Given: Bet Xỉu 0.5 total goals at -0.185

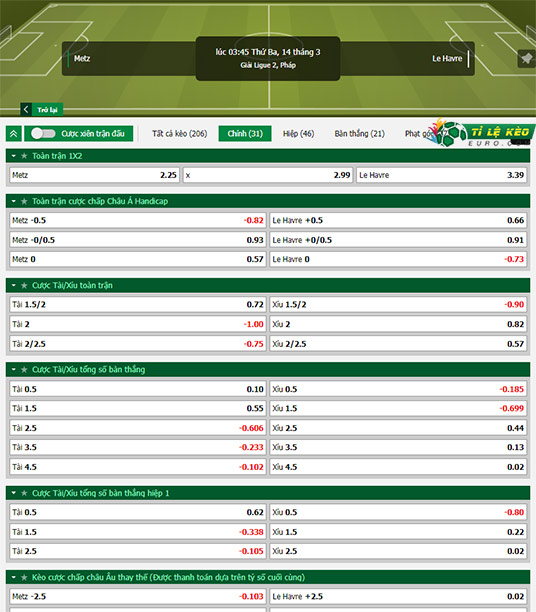Looking at the screenshot, I should 398,389.
